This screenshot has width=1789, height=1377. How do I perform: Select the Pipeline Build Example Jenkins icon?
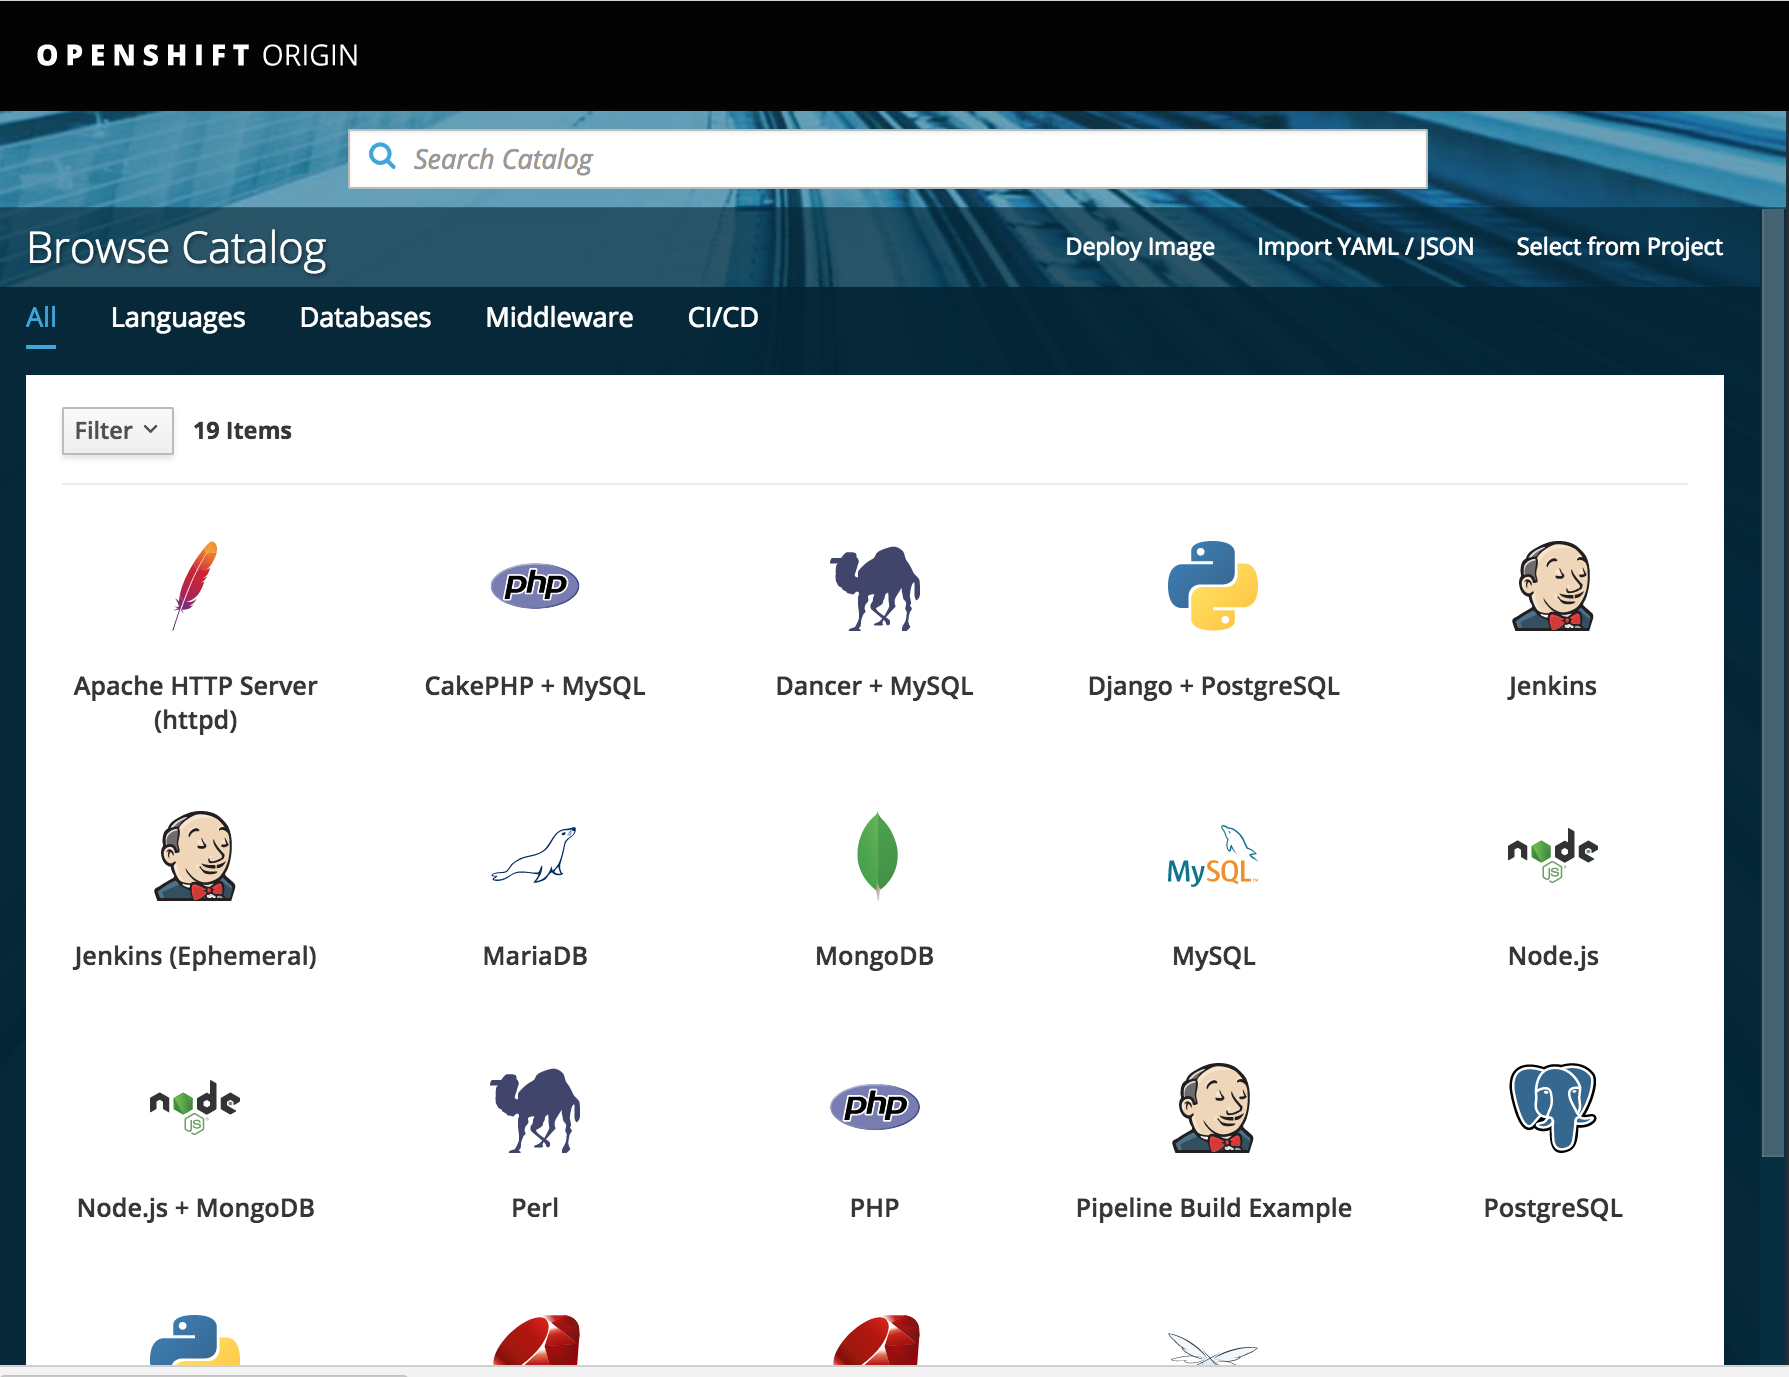pyautogui.click(x=1213, y=1108)
